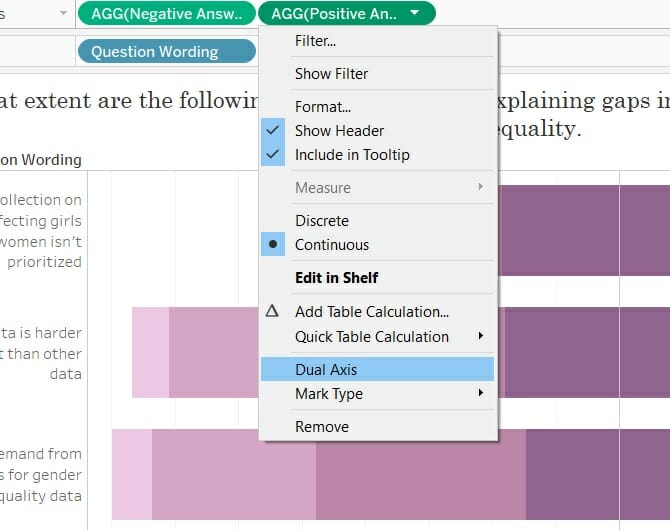Click the Dual Axis menu option
The image size is (670, 530).
326,370
